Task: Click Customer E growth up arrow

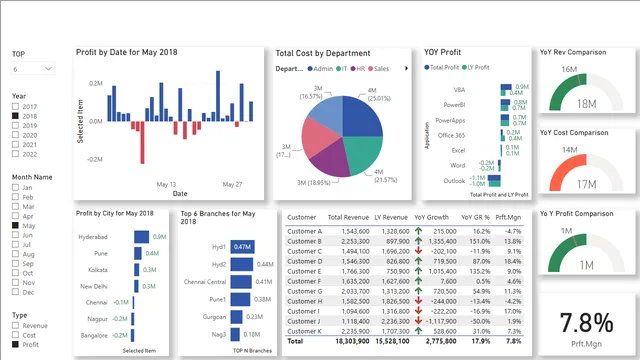Action: 418,271
